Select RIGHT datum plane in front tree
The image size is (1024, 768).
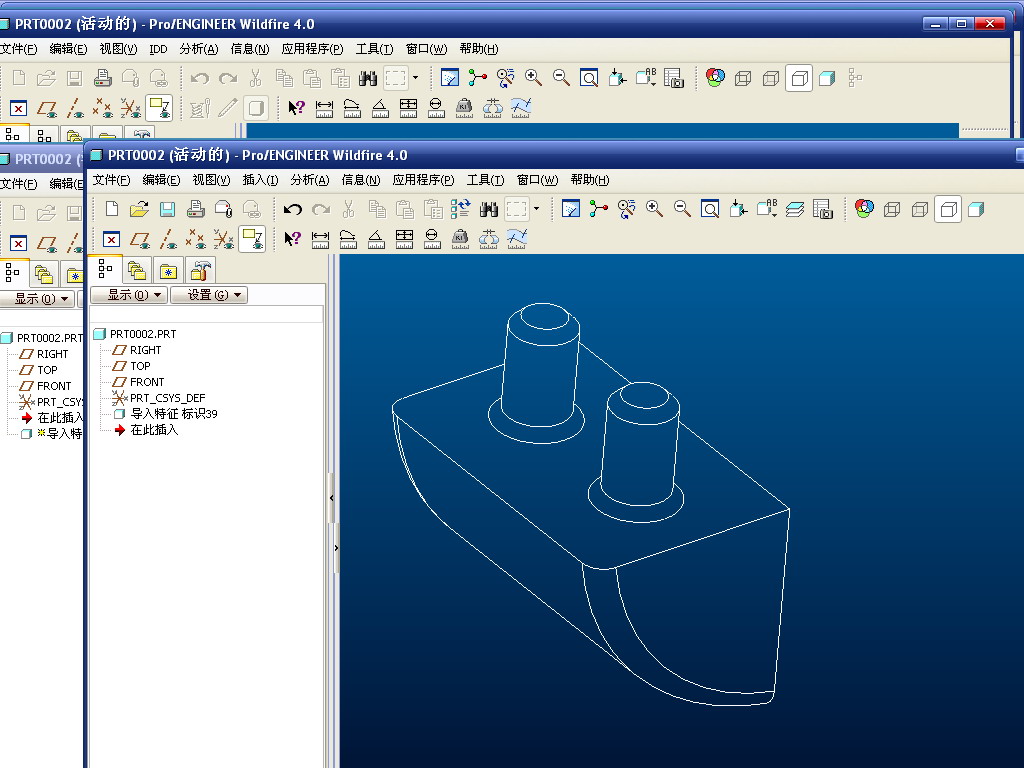coord(145,350)
